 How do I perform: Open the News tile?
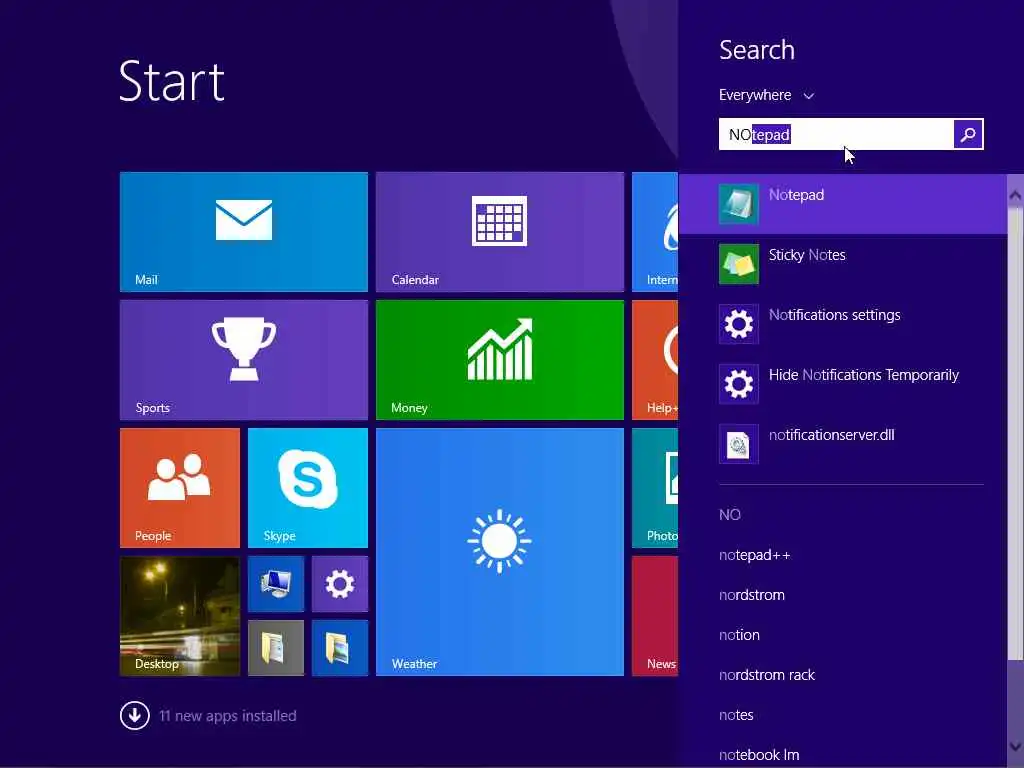655,616
